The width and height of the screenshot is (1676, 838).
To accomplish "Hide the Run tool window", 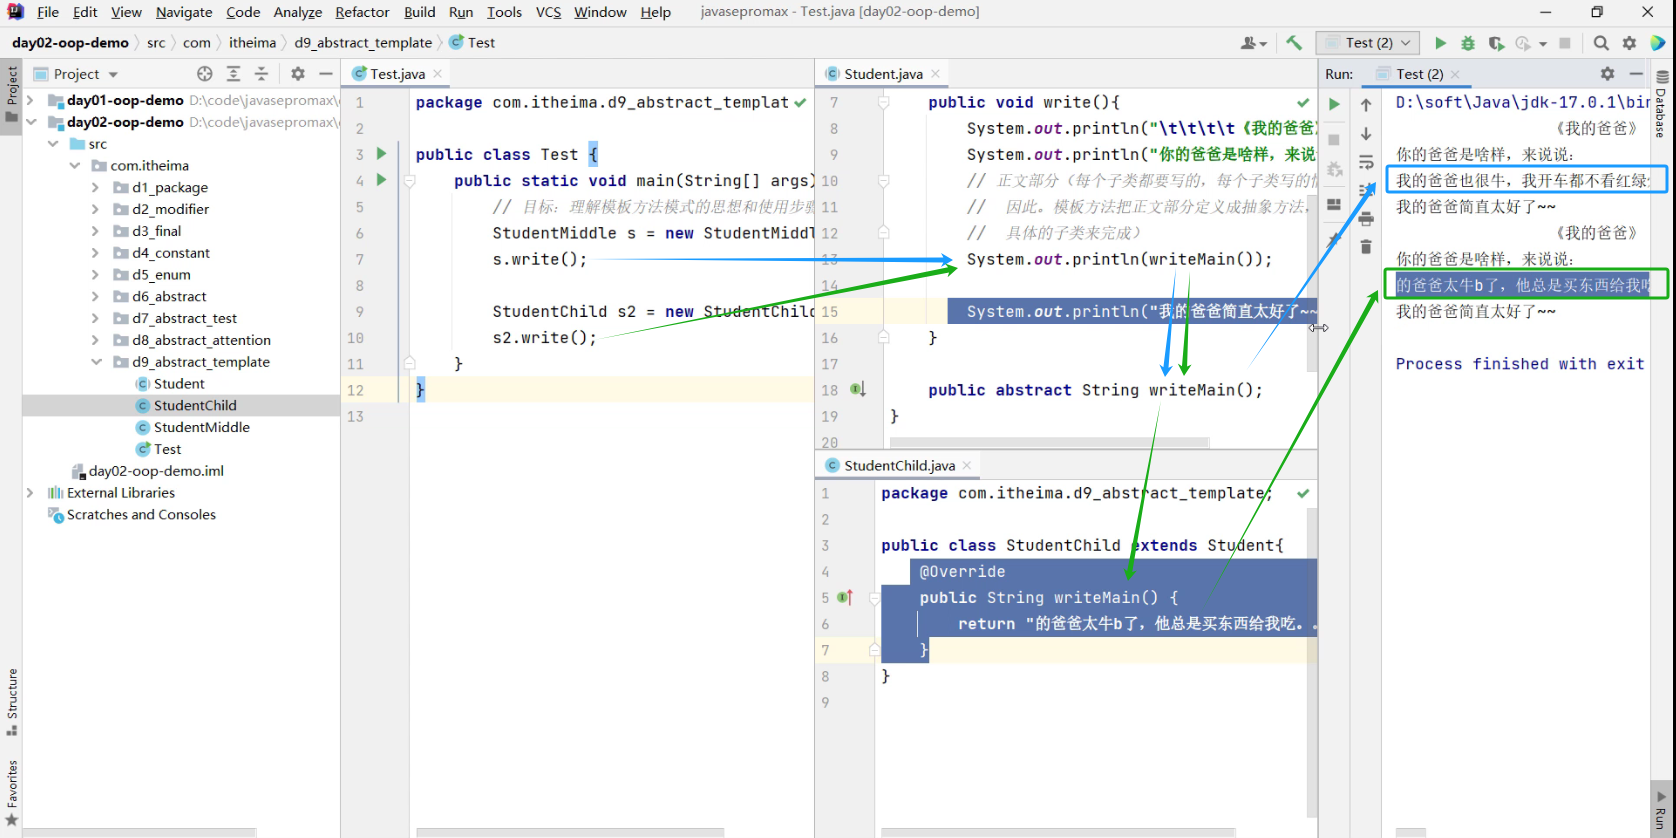I will [x=1636, y=74].
